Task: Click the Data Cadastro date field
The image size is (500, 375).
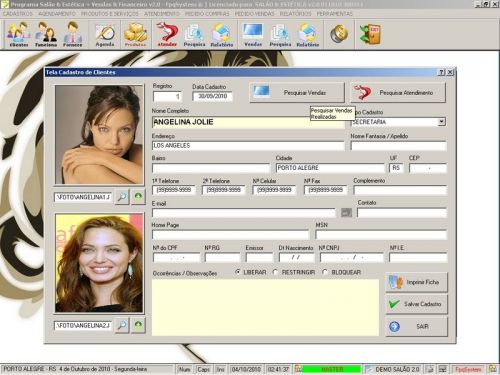Action: coord(212,96)
